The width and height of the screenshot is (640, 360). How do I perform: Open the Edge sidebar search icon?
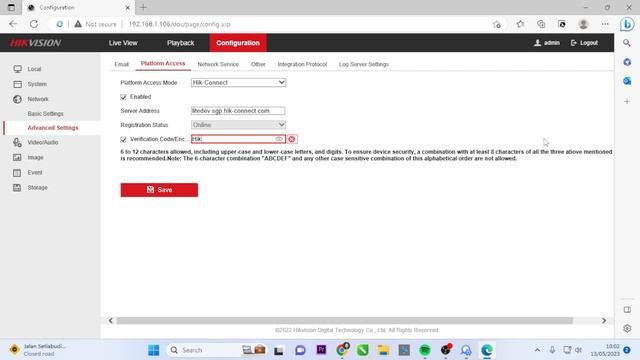(x=627, y=43)
